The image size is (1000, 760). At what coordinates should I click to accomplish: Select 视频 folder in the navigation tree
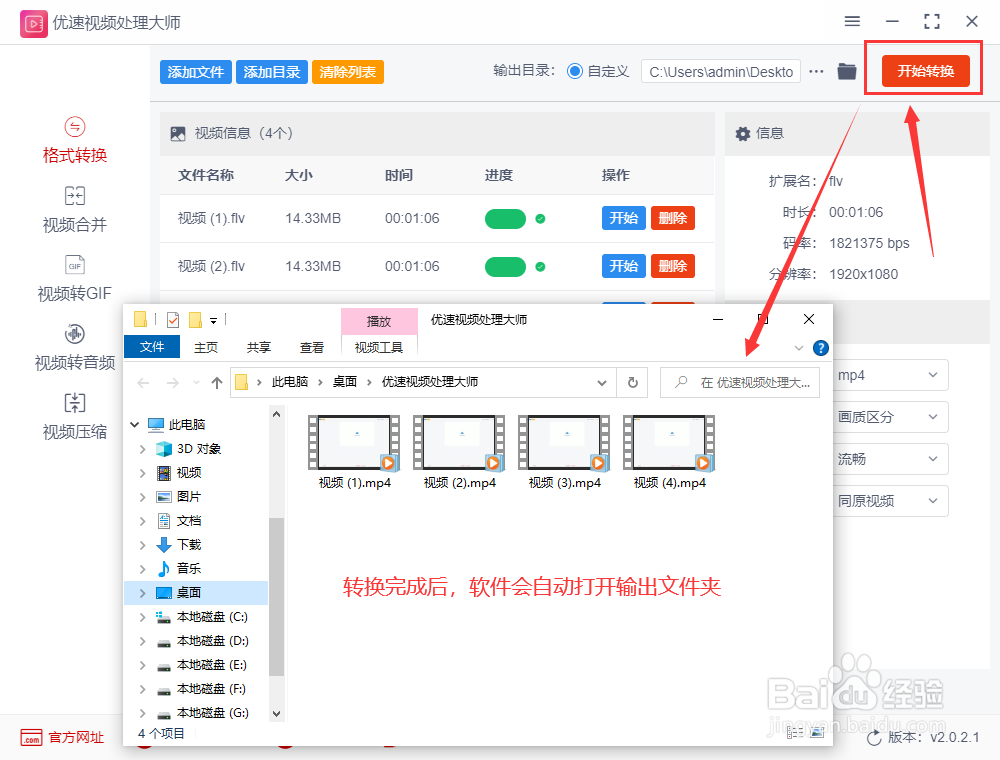click(189, 472)
